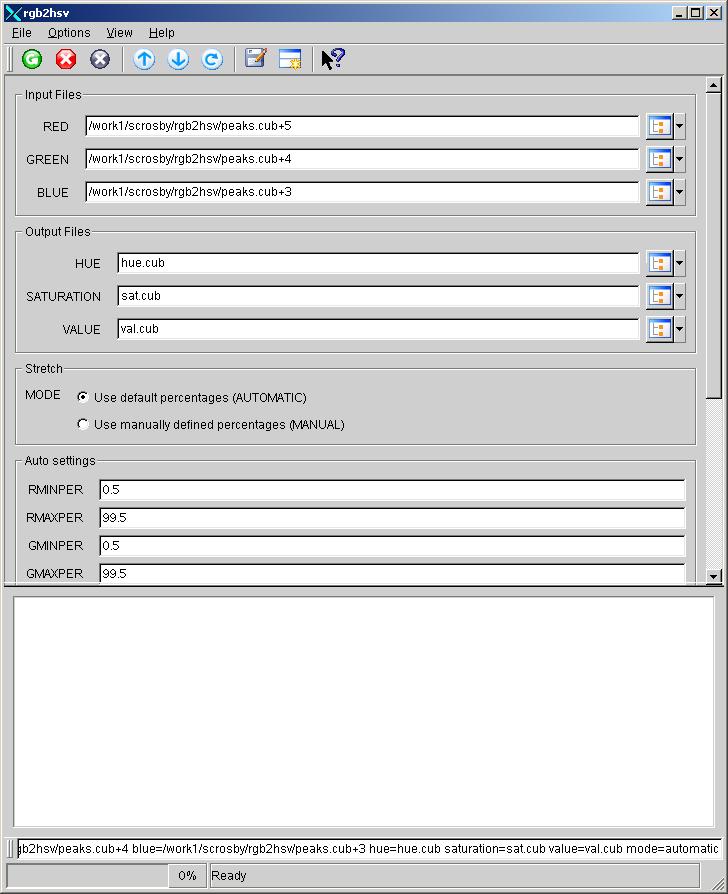Activate the What's This help cursor icon

tap(333, 59)
